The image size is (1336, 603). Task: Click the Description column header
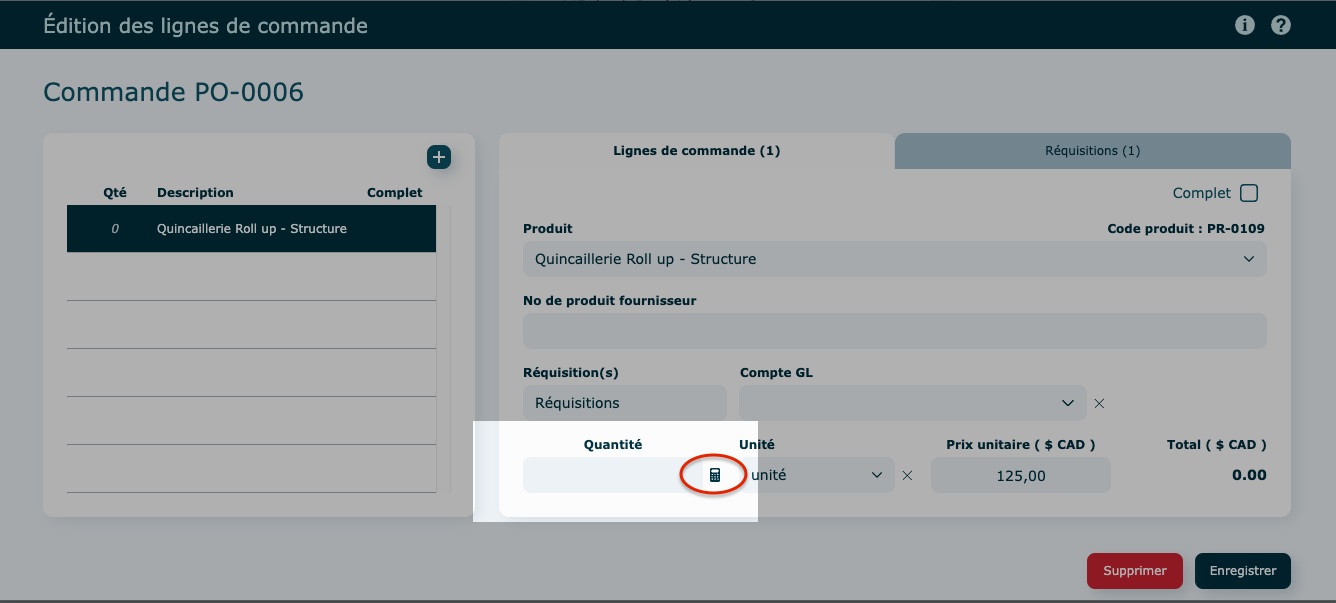point(195,193)
